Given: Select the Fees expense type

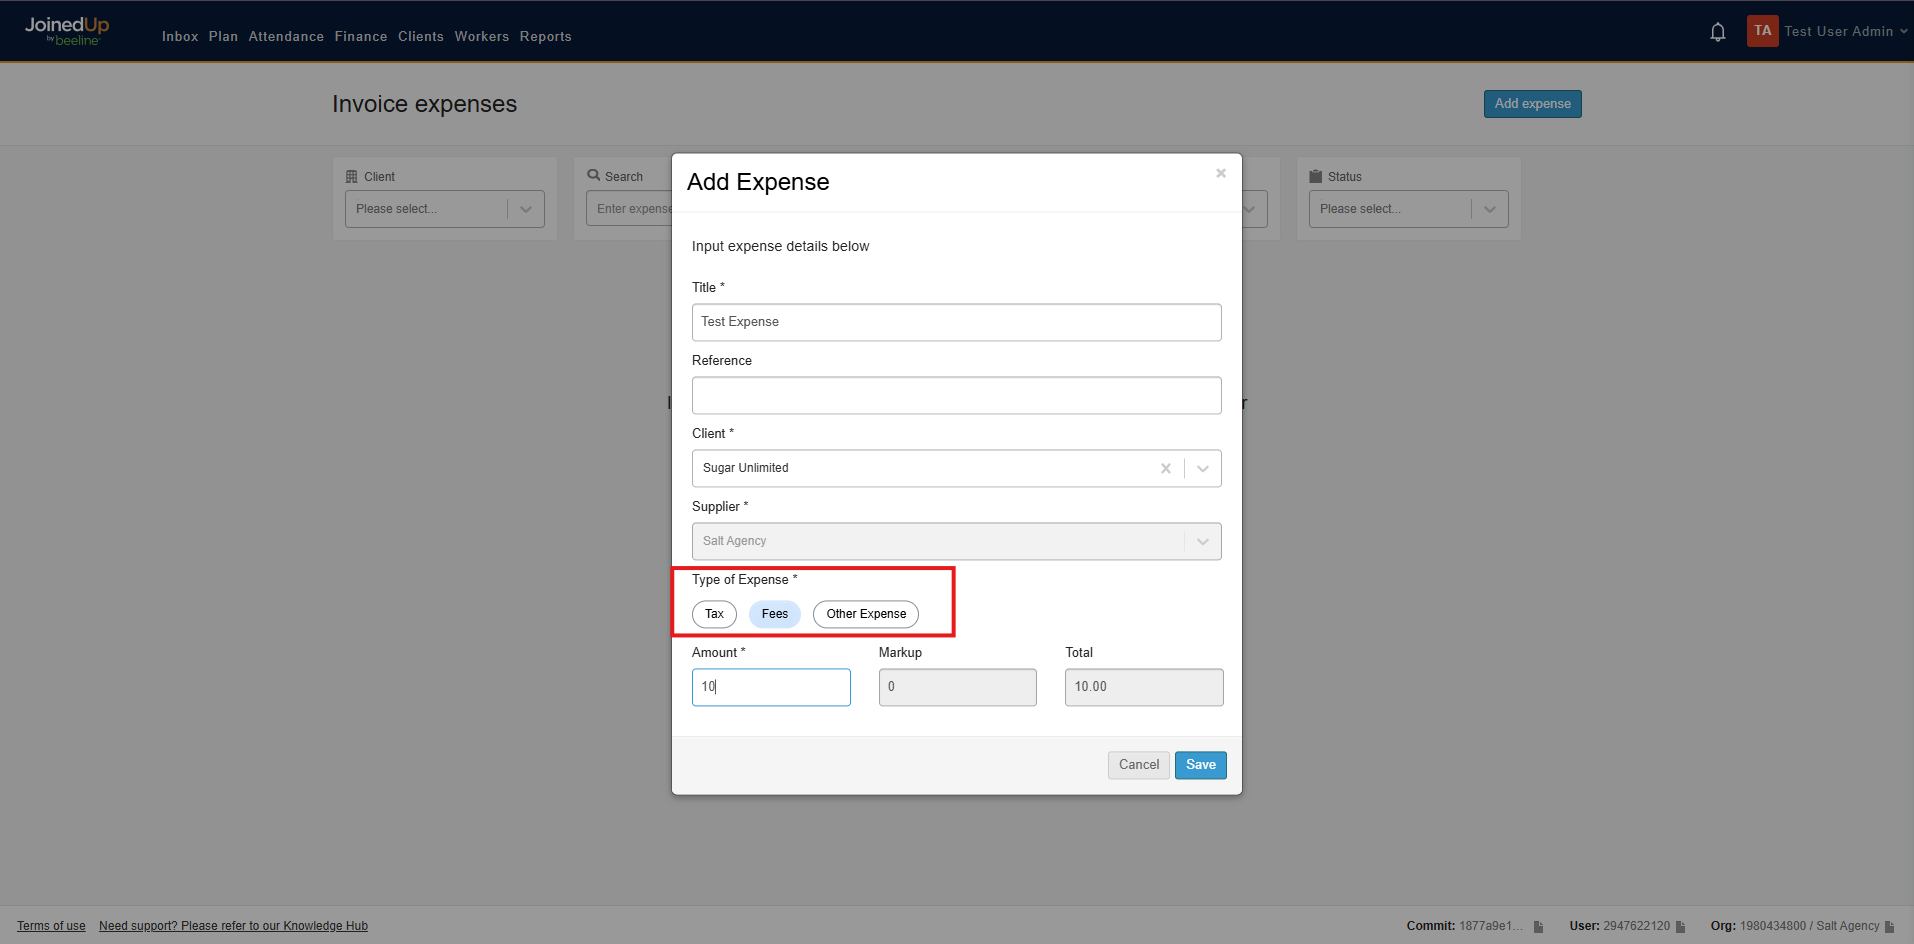Looking at the screenshot, I should tap(774, 614).
